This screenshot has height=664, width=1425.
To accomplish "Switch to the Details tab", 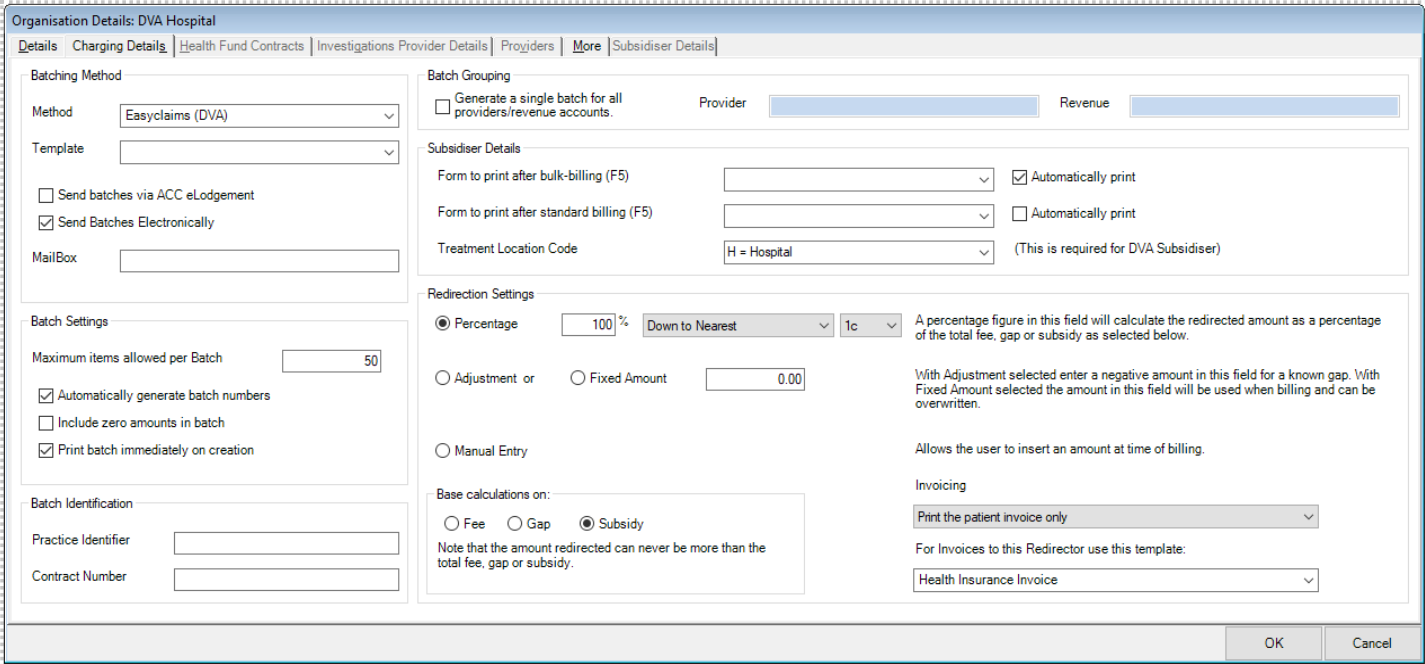I will (38, 46).
